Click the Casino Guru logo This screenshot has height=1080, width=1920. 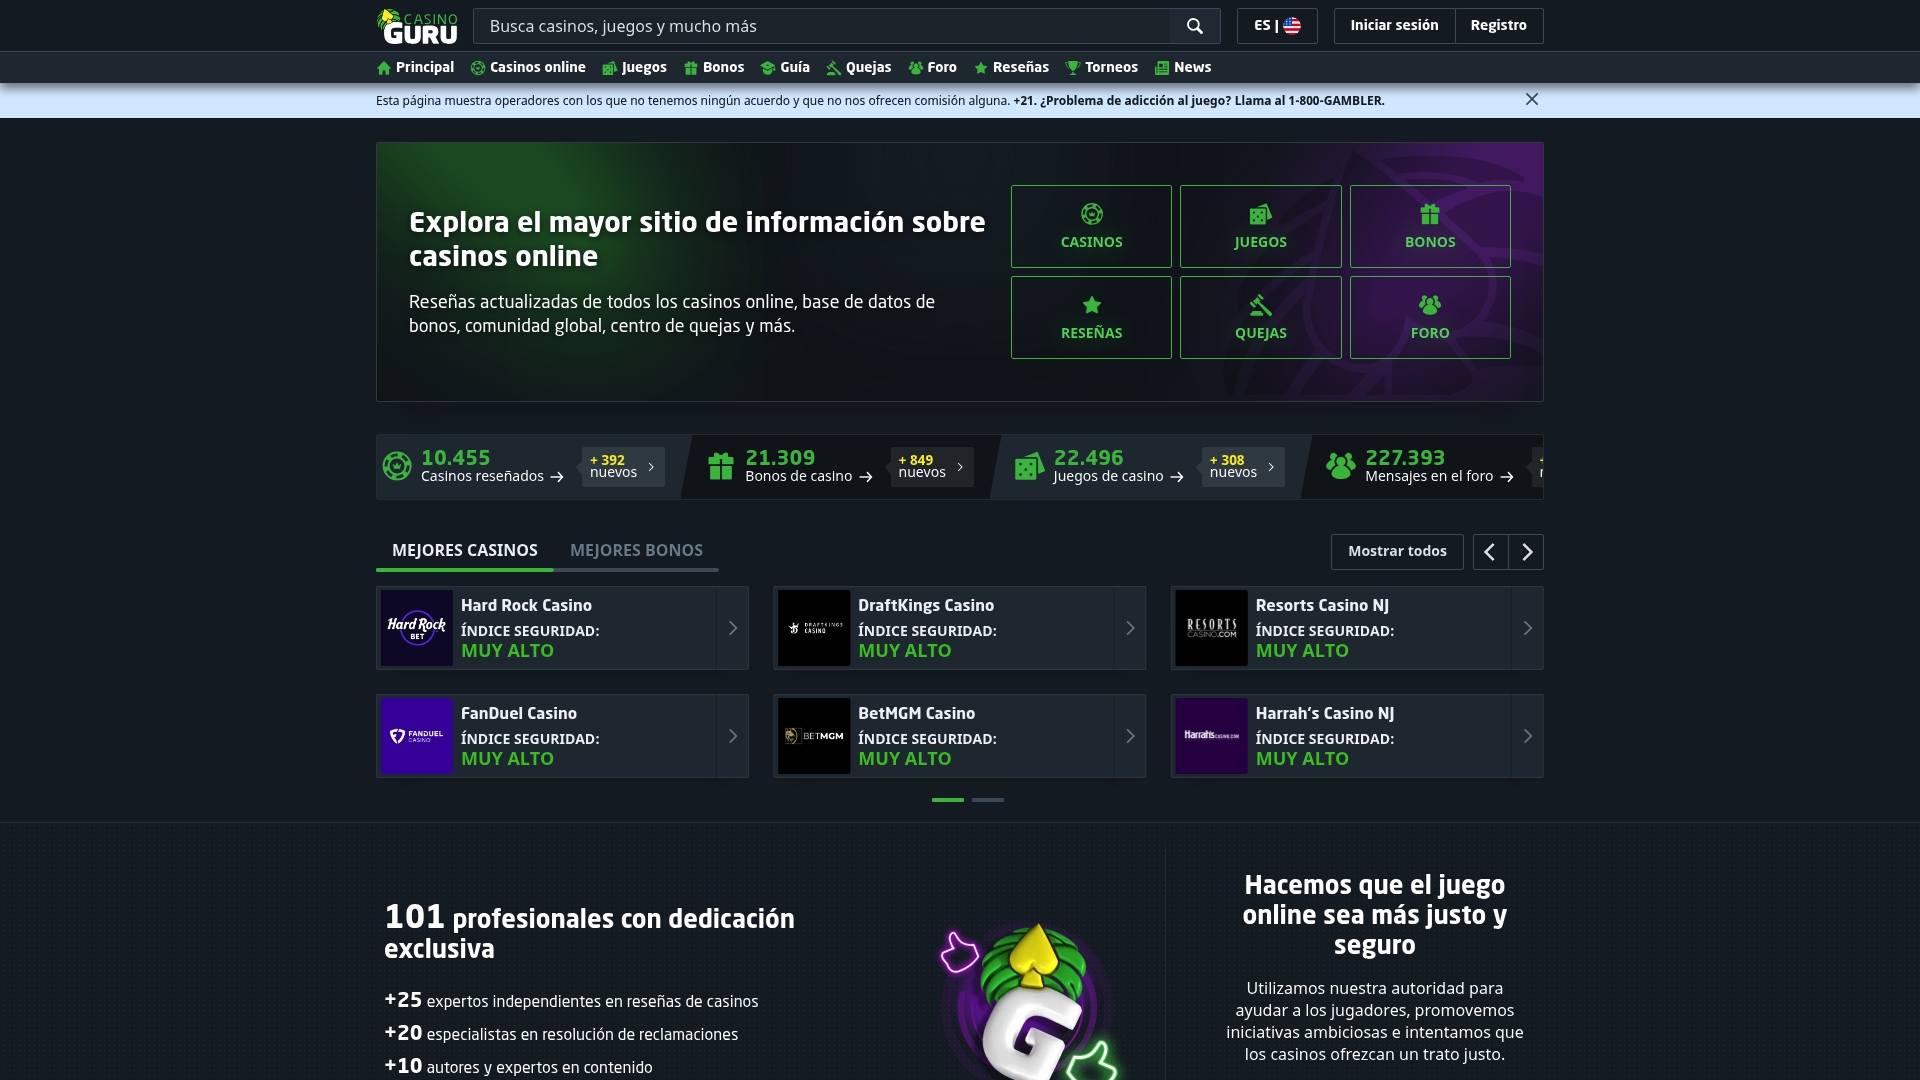point(418,26)
